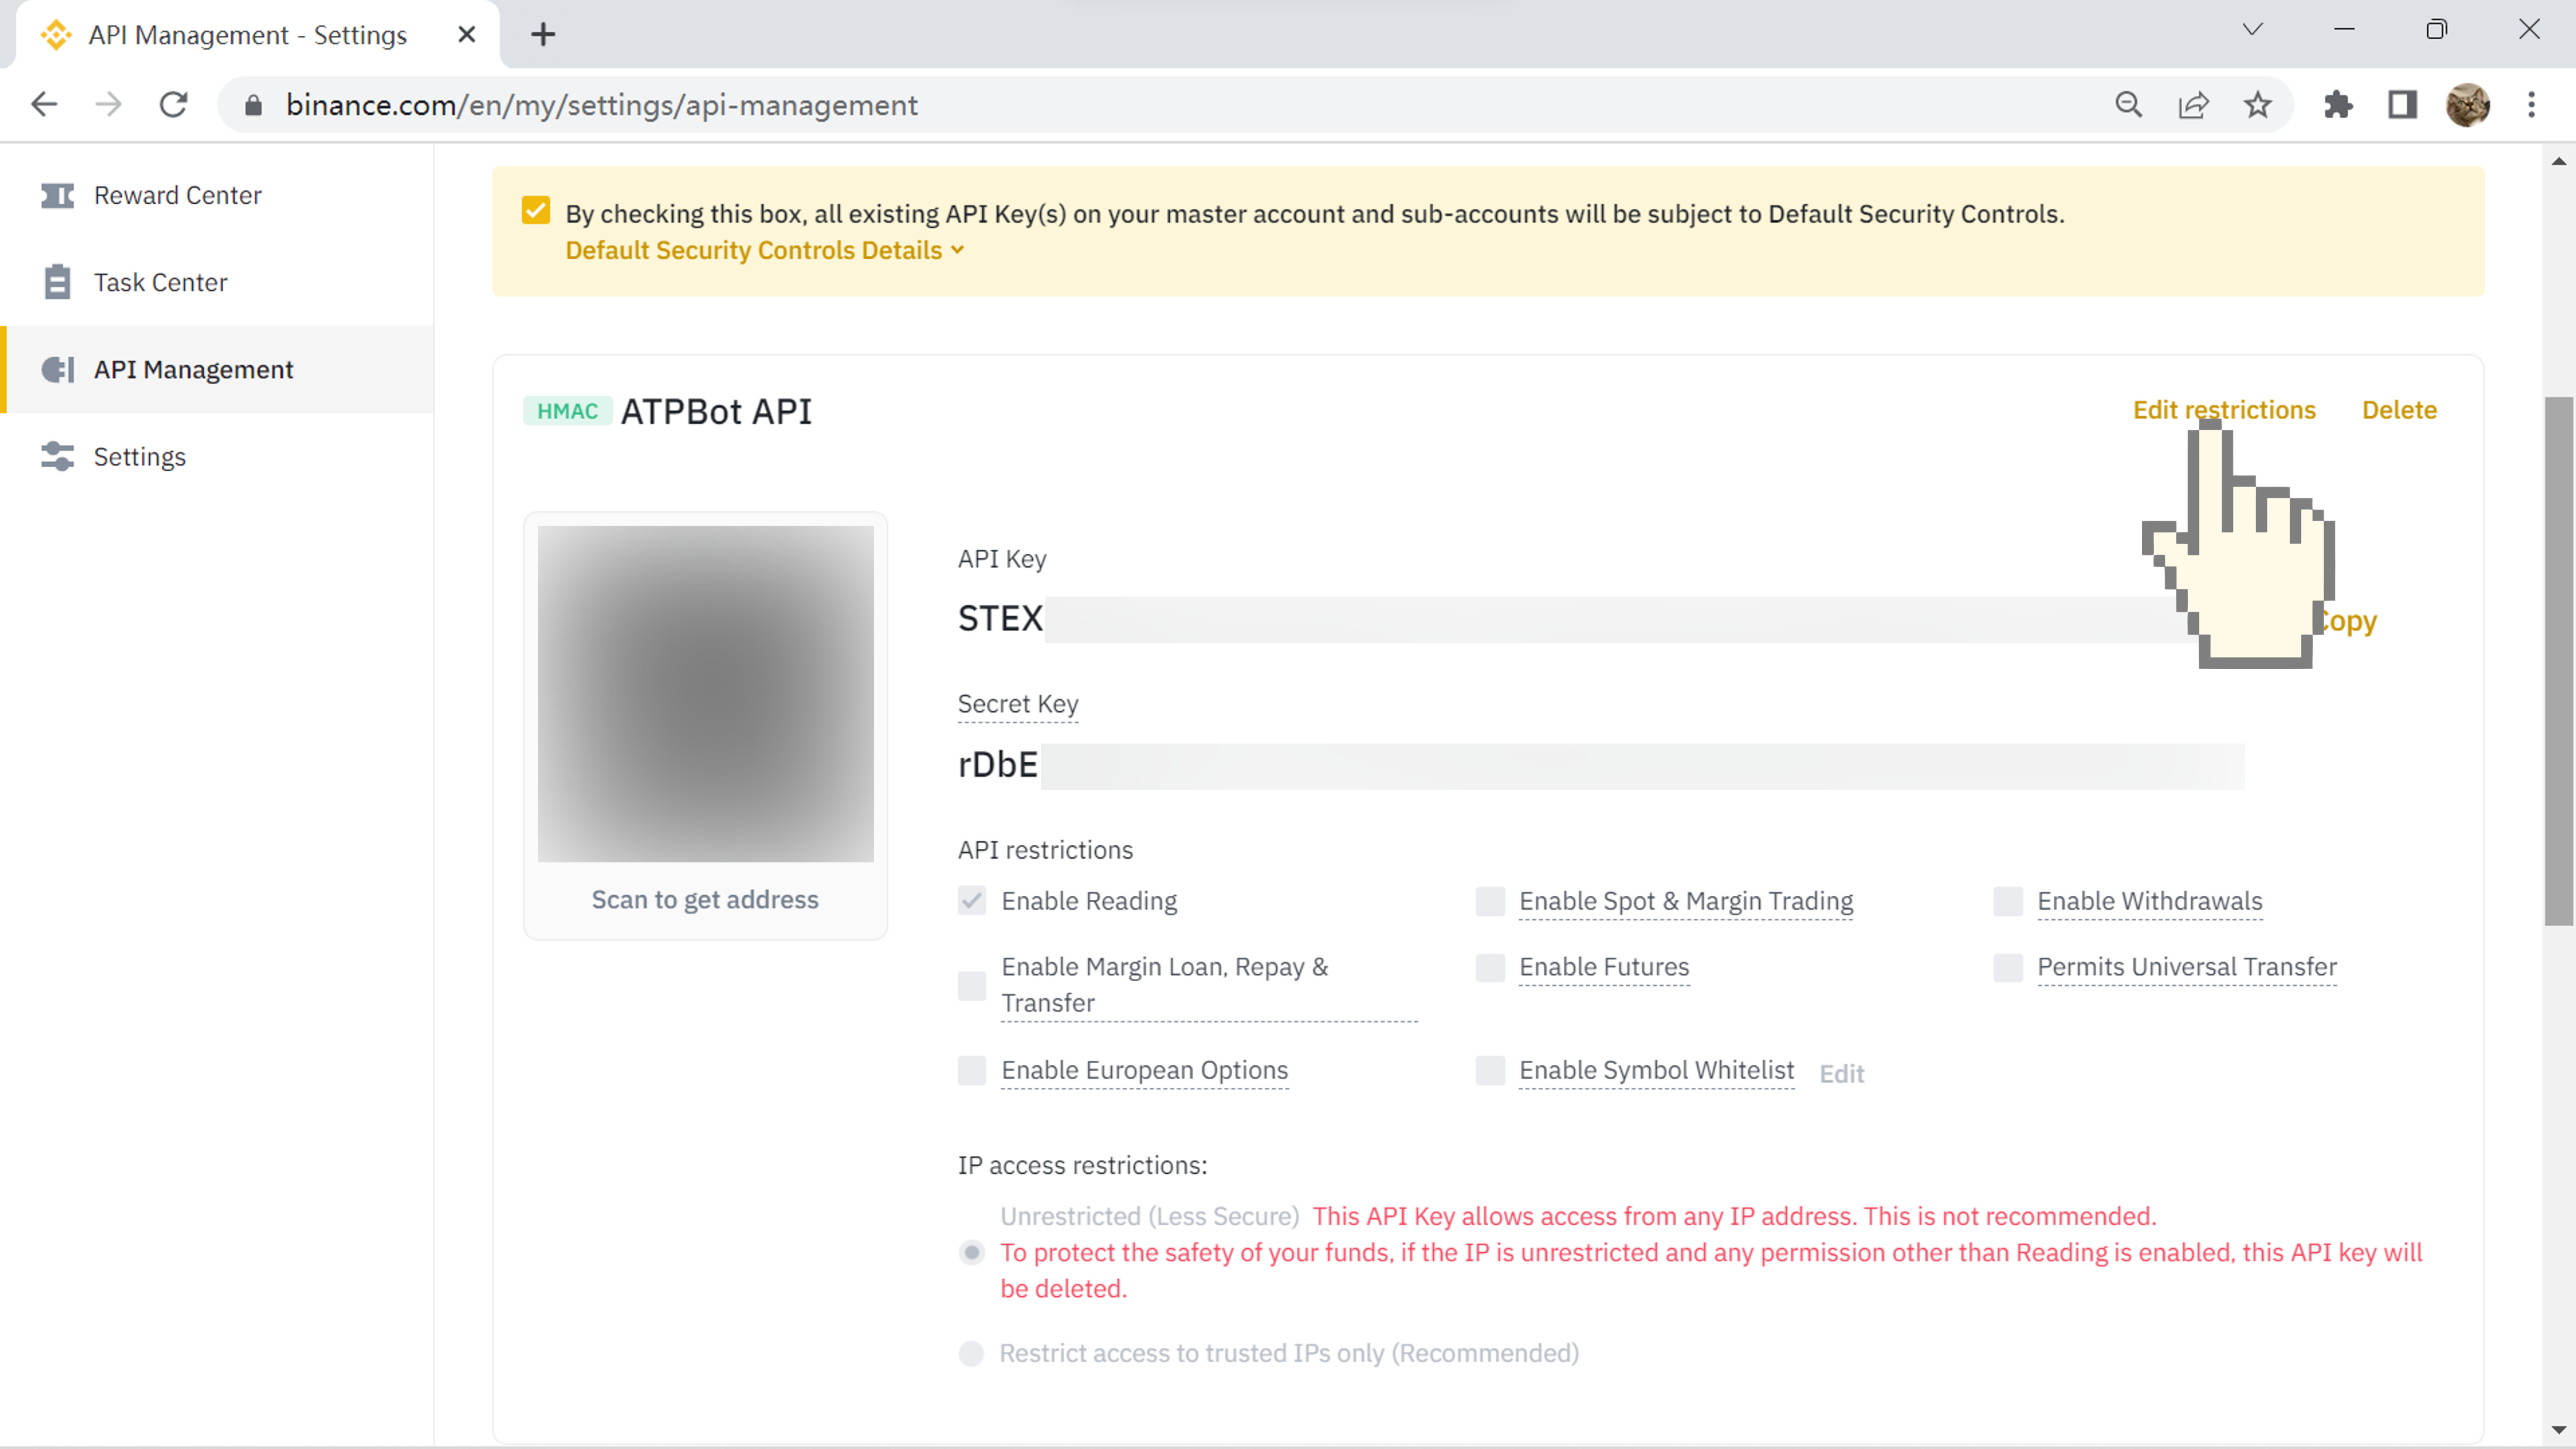This screenshot has width=2576, height=1449.
Task: Bookmark this page with star icon
Action: click(x=2257, y=105)
